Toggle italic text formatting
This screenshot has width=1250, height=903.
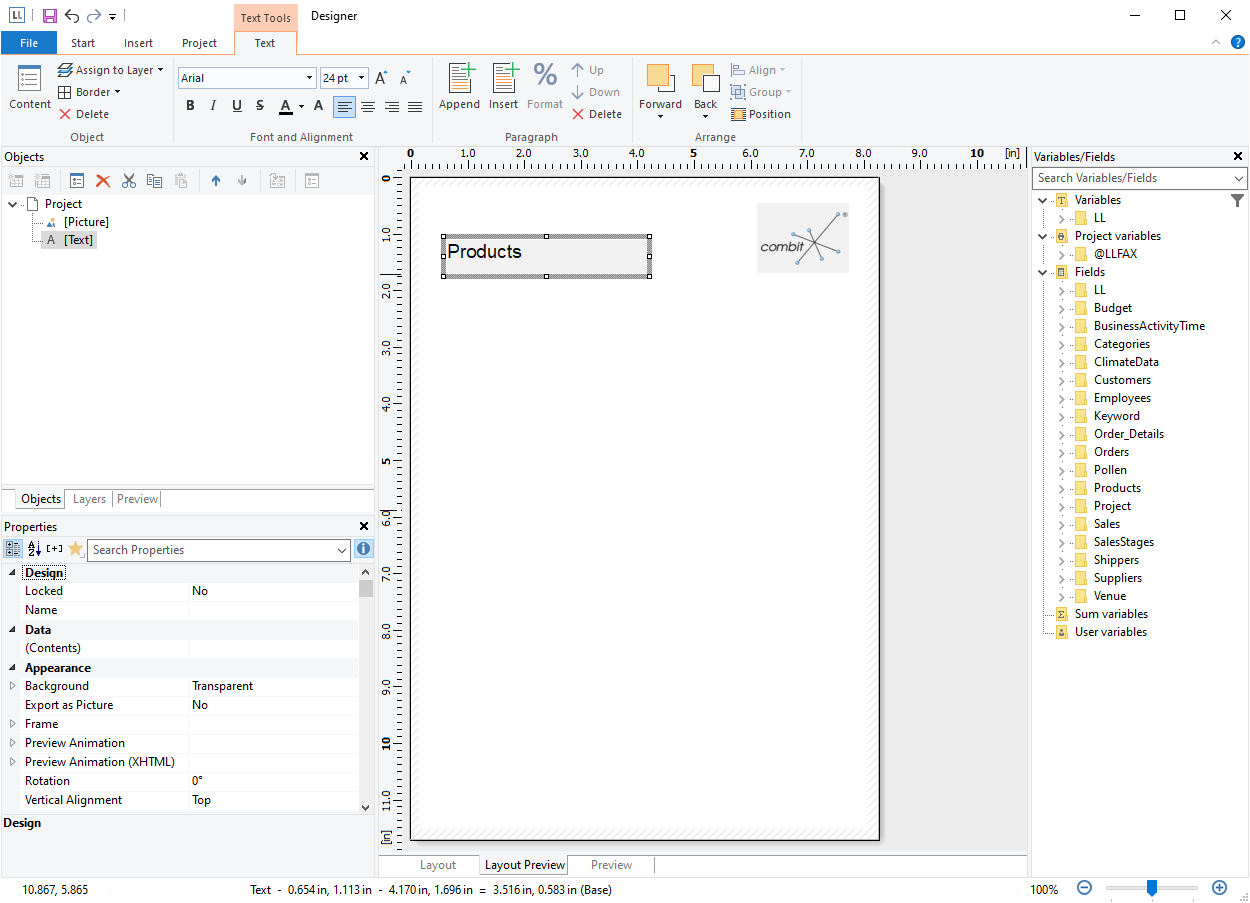point(214,106)
